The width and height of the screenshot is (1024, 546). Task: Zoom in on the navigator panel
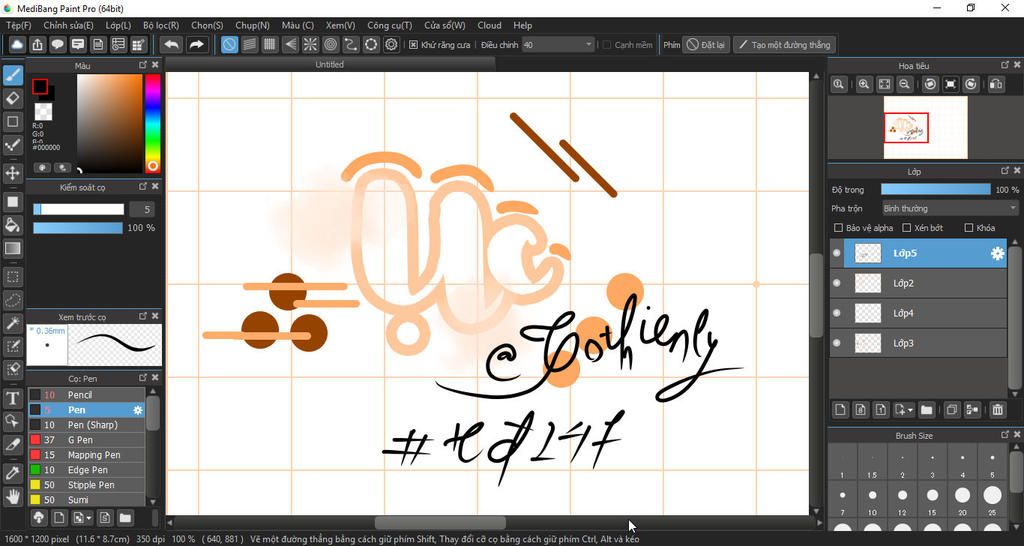tap(864, 84)
